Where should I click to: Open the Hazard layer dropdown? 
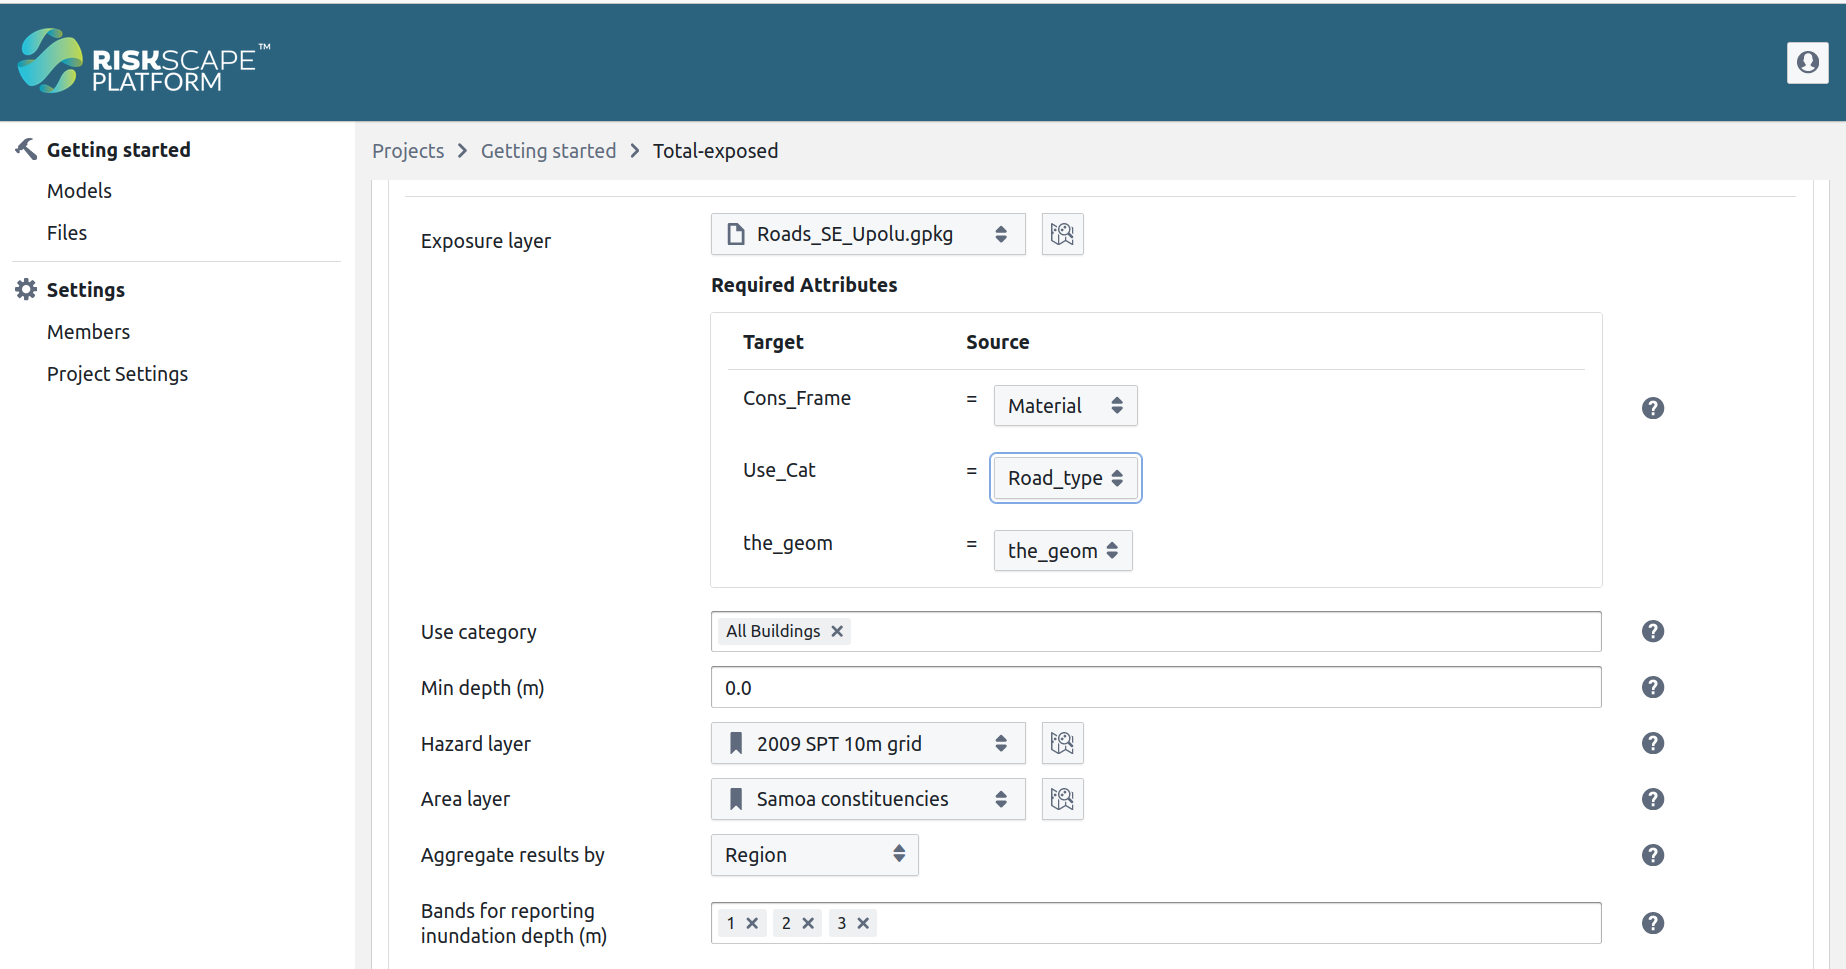(x=868, y=743)
